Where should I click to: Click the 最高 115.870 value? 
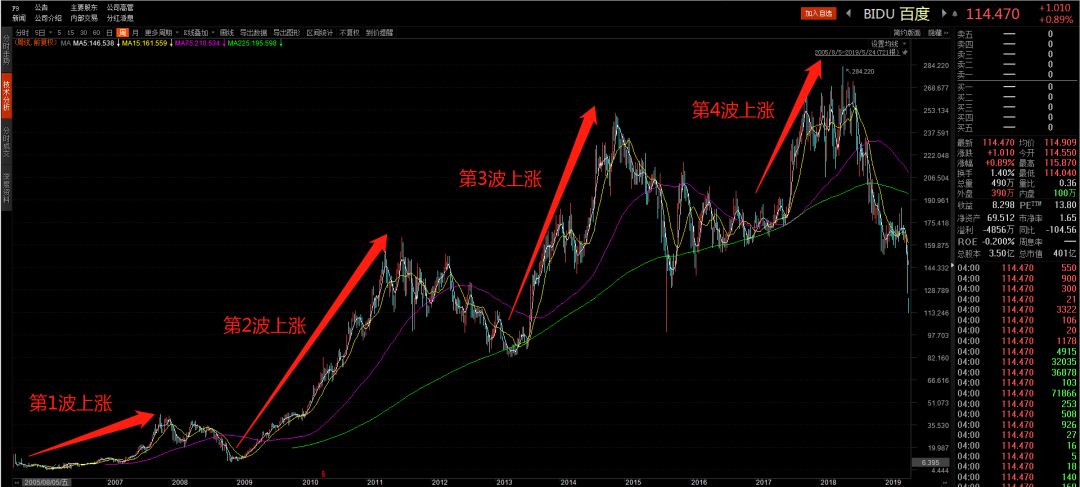tap(1060, 163)
